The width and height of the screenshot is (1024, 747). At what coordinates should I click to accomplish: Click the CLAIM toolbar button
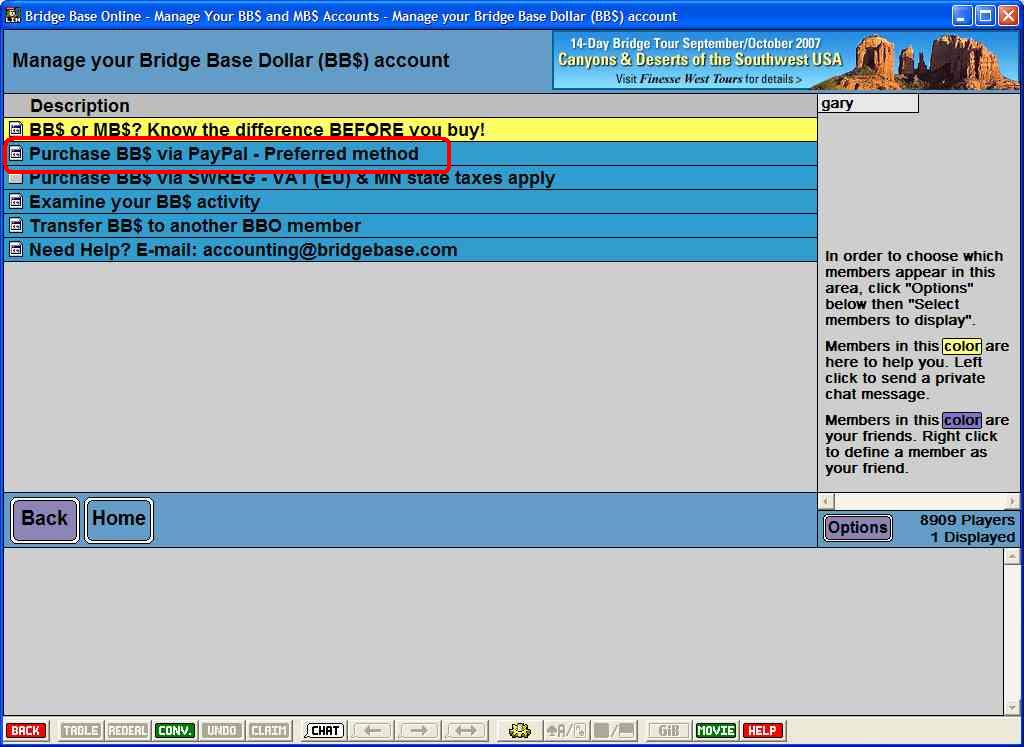[268, 731]
